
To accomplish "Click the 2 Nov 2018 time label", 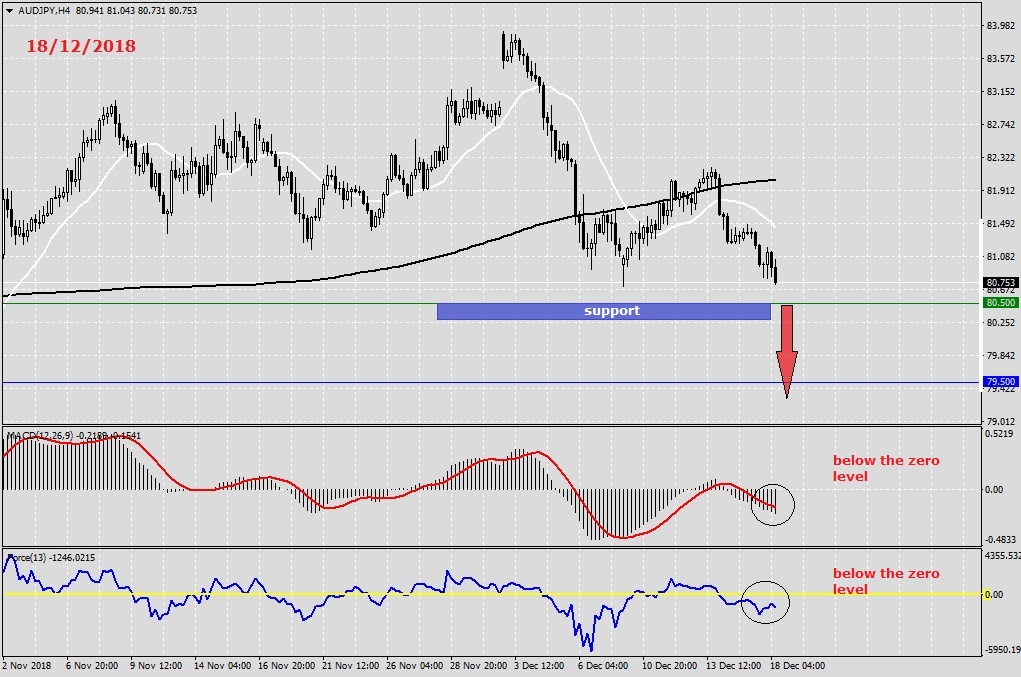I will click(28, 664).
